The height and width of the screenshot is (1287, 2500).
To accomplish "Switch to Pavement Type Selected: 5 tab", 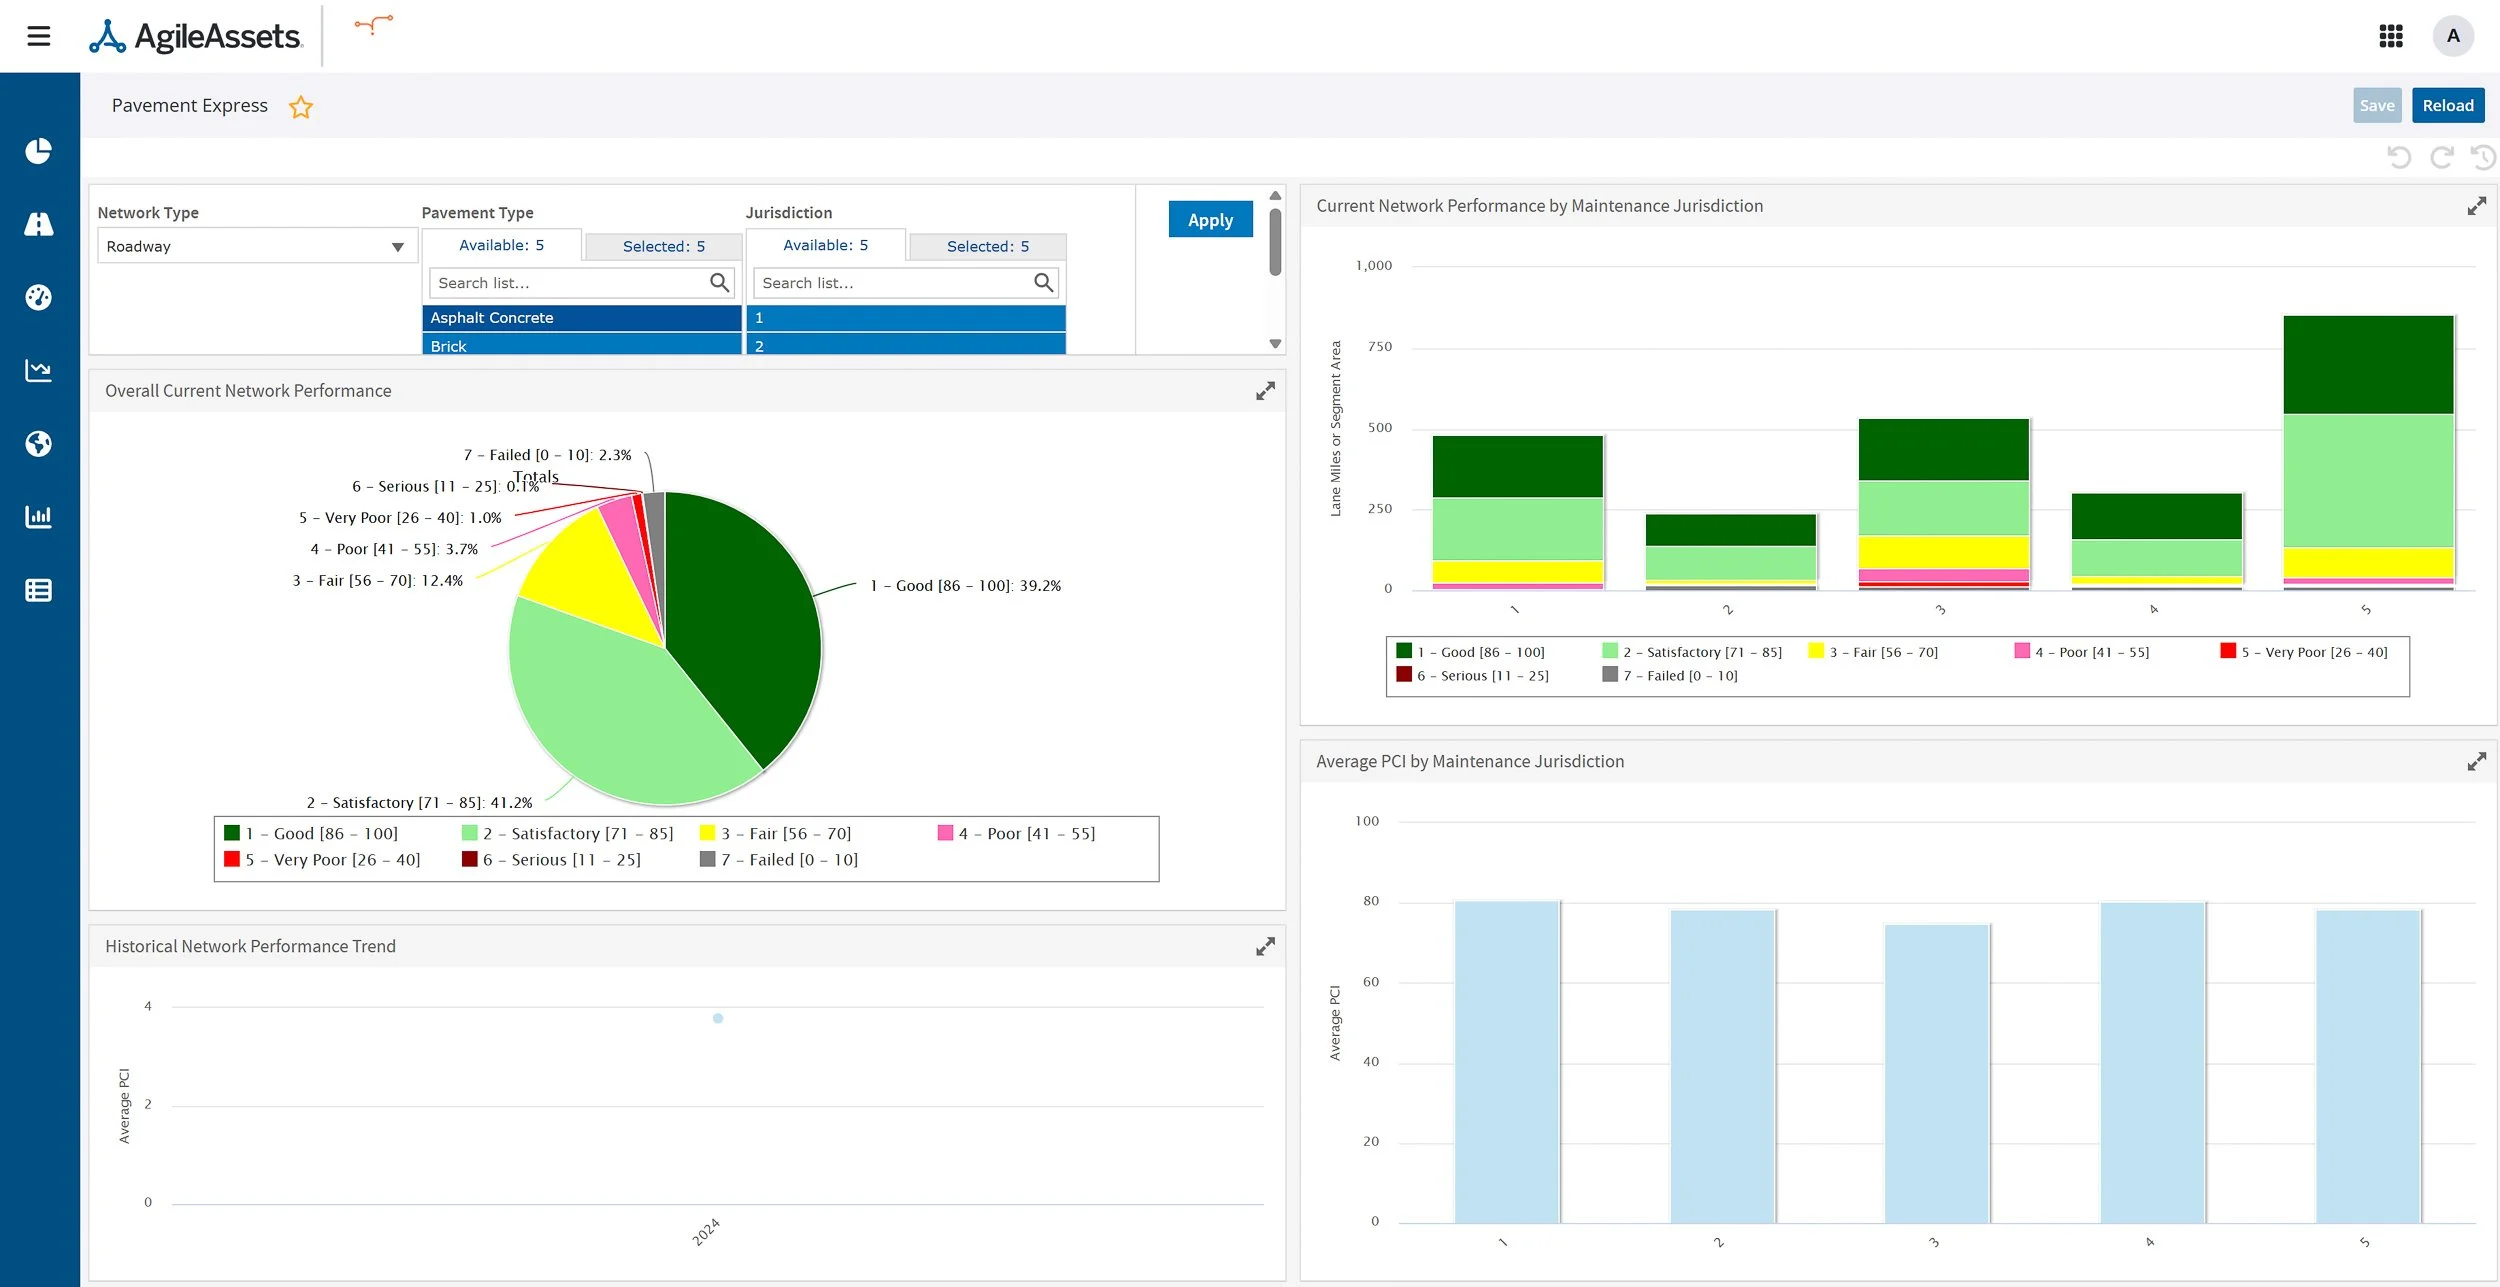I will pyautogui.click(x=663, y=246).
